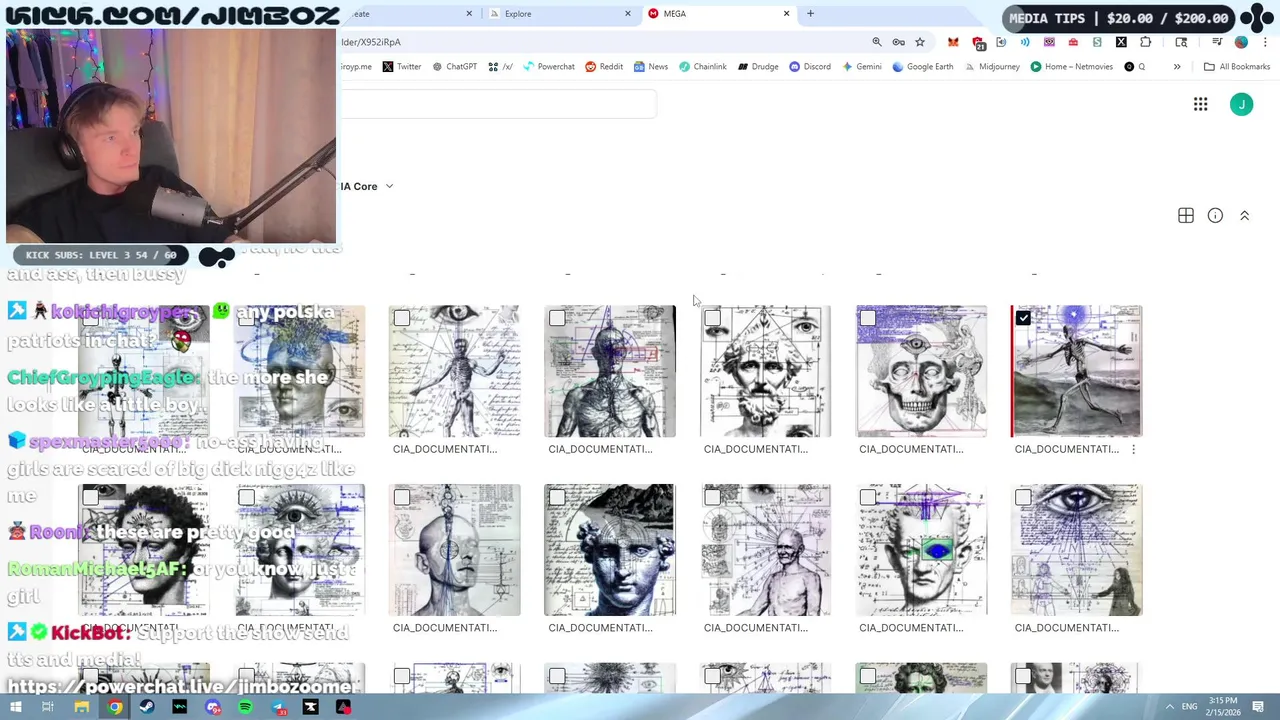Open the Drudge bookmark

pyautogui.click(x=758, y=66)
